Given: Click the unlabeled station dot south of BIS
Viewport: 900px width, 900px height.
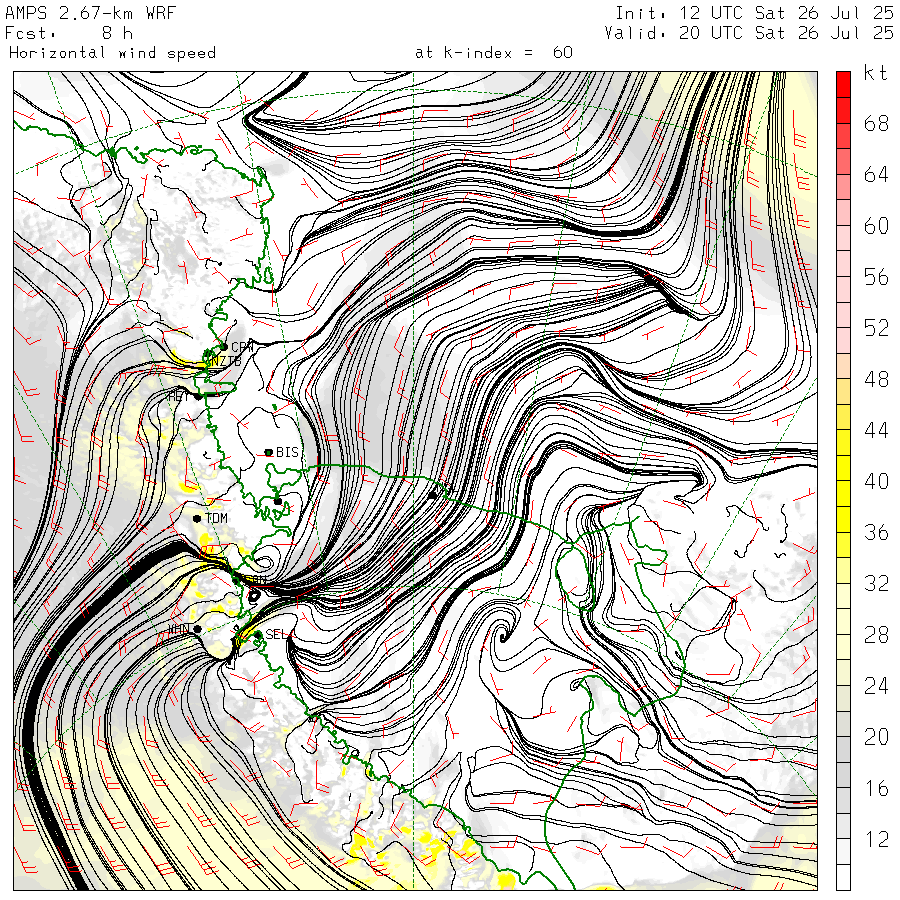Looking at the screenshot, I should coord(278,501).
